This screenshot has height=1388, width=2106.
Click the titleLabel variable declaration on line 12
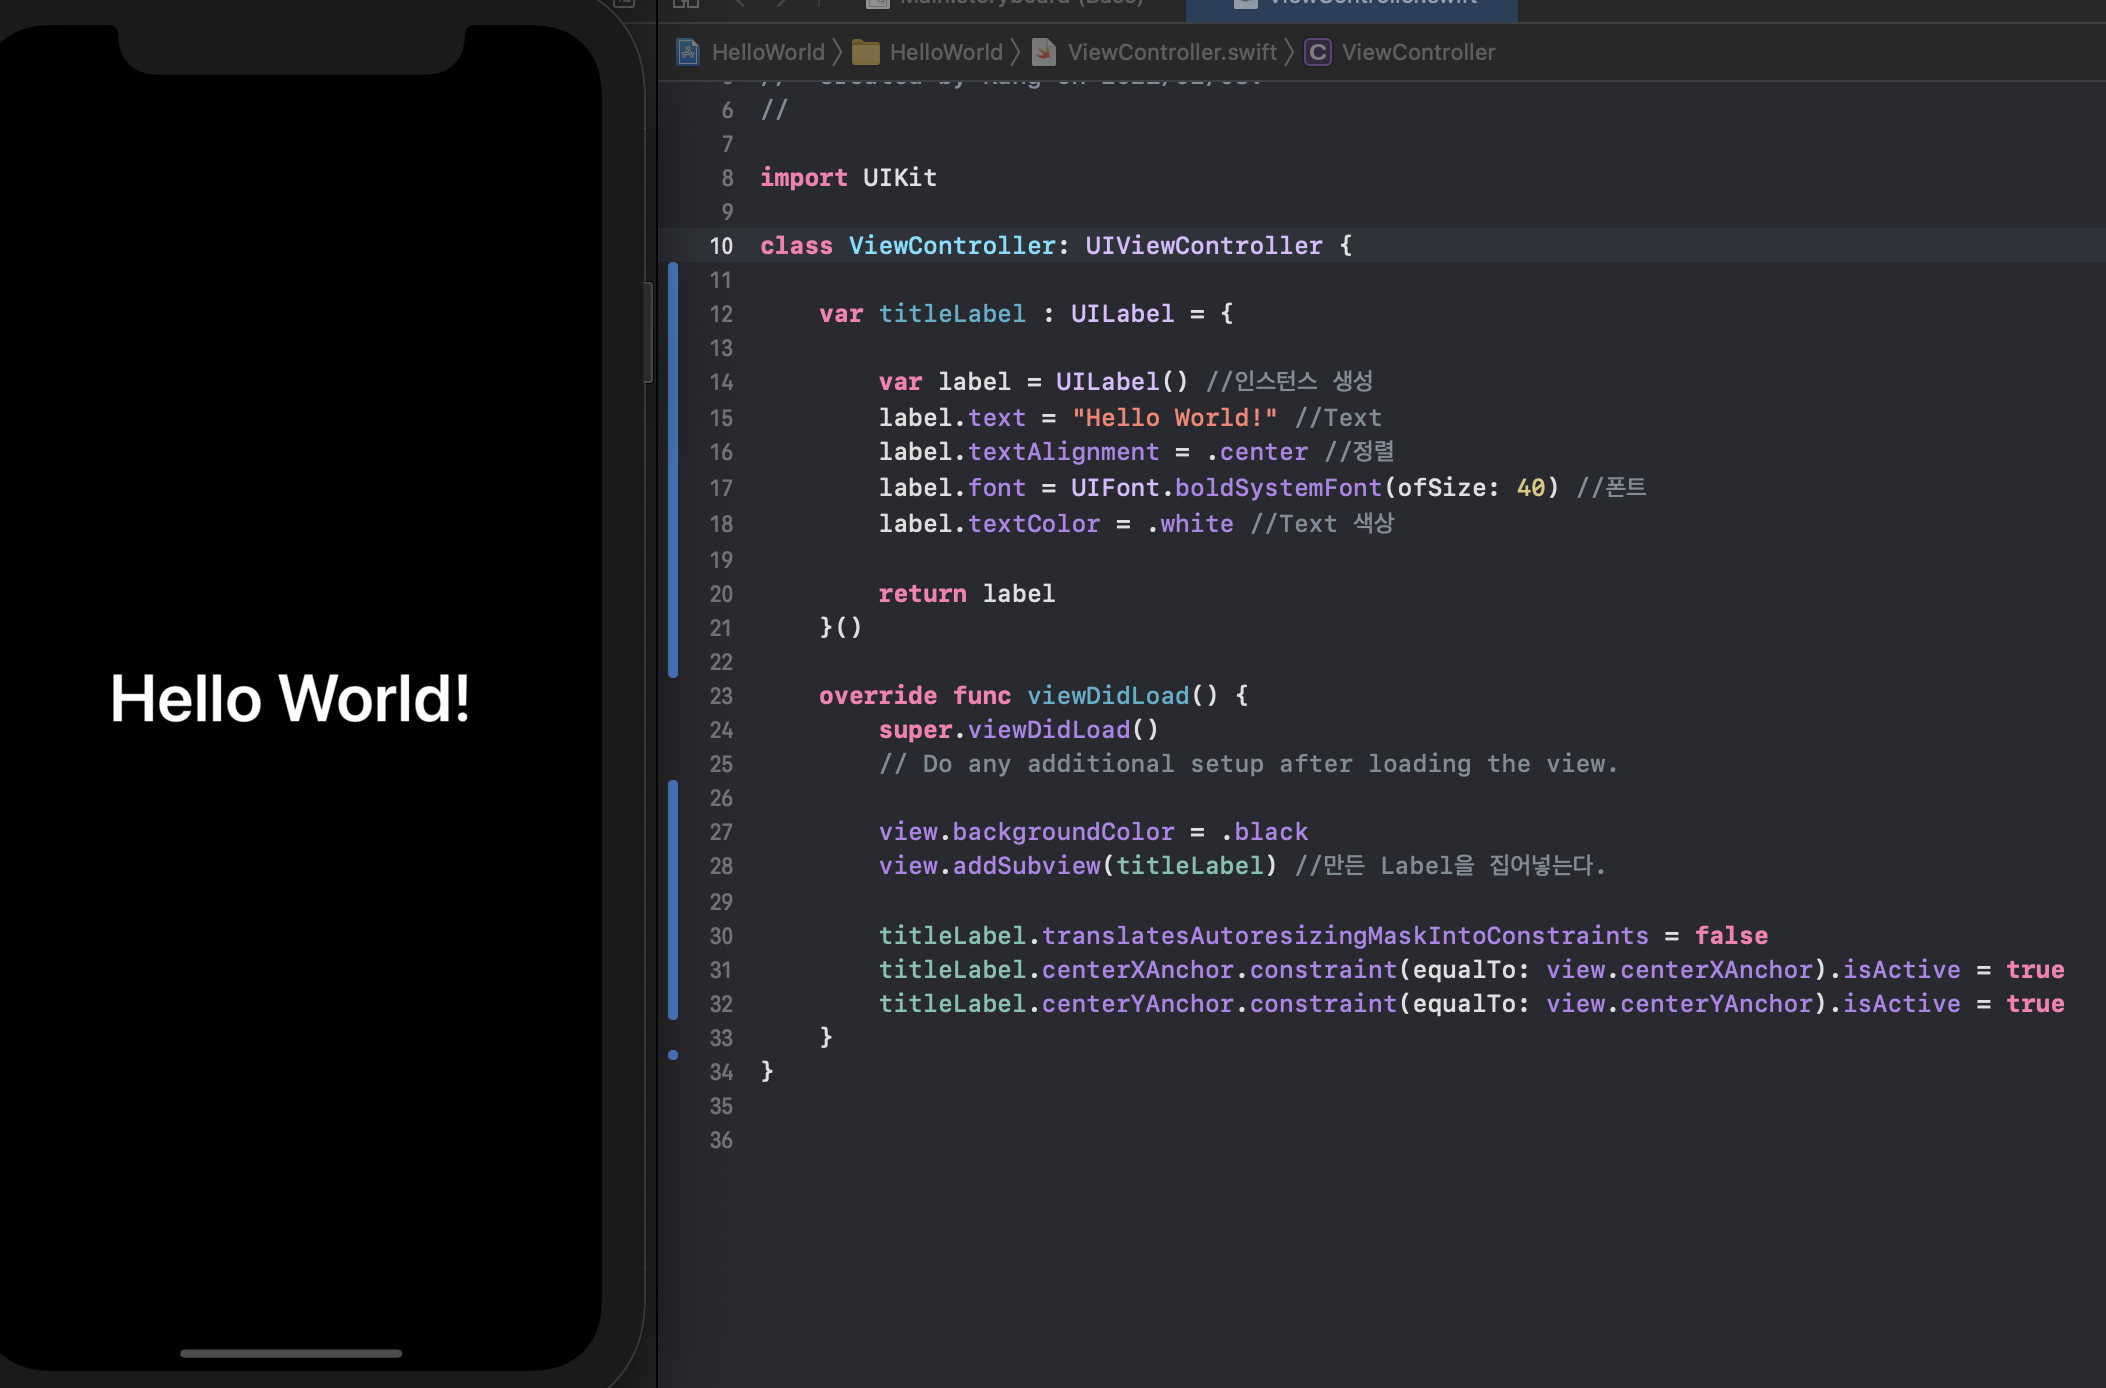point(952,314)
